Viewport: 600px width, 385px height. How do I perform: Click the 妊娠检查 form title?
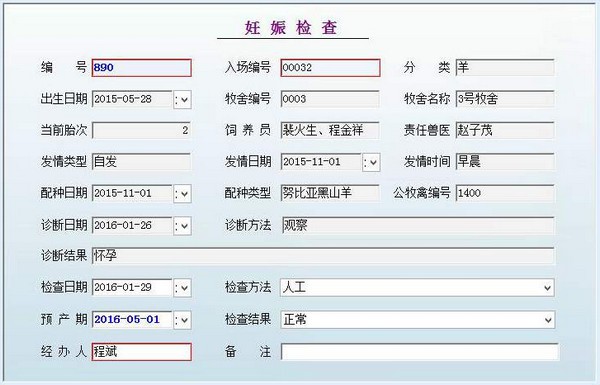(291, 28)
